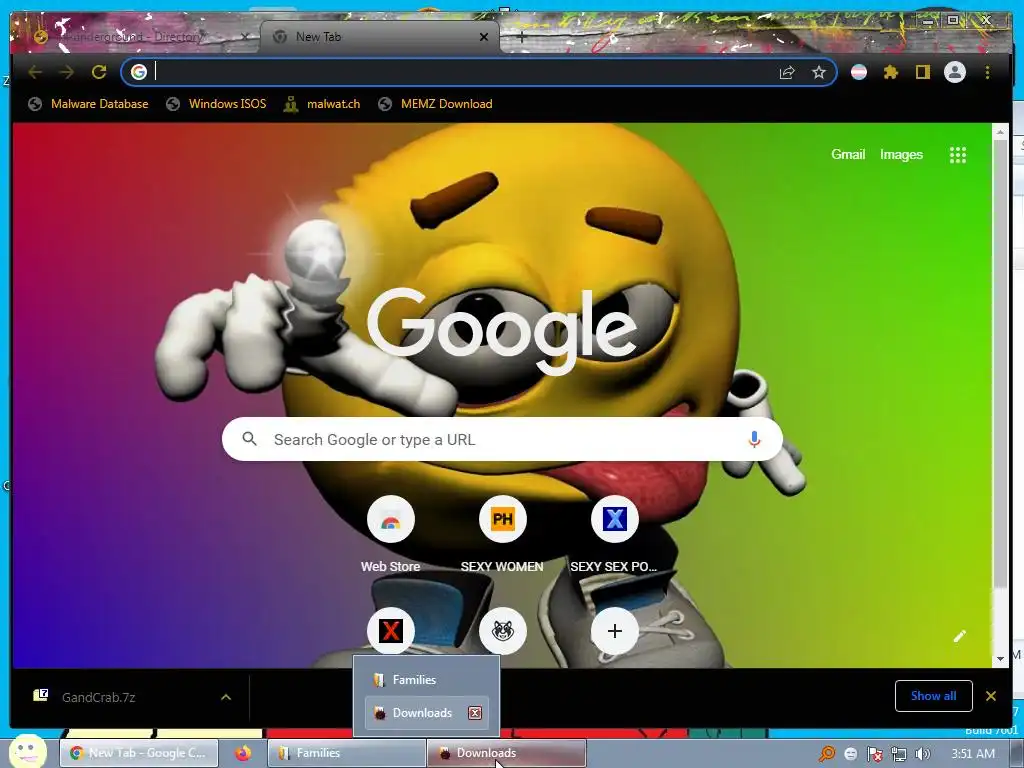Image resolution: width=1024 pixels, height=768 pixels.
Task: Open a new tab with plus button
Action: [x=521, y=37]
